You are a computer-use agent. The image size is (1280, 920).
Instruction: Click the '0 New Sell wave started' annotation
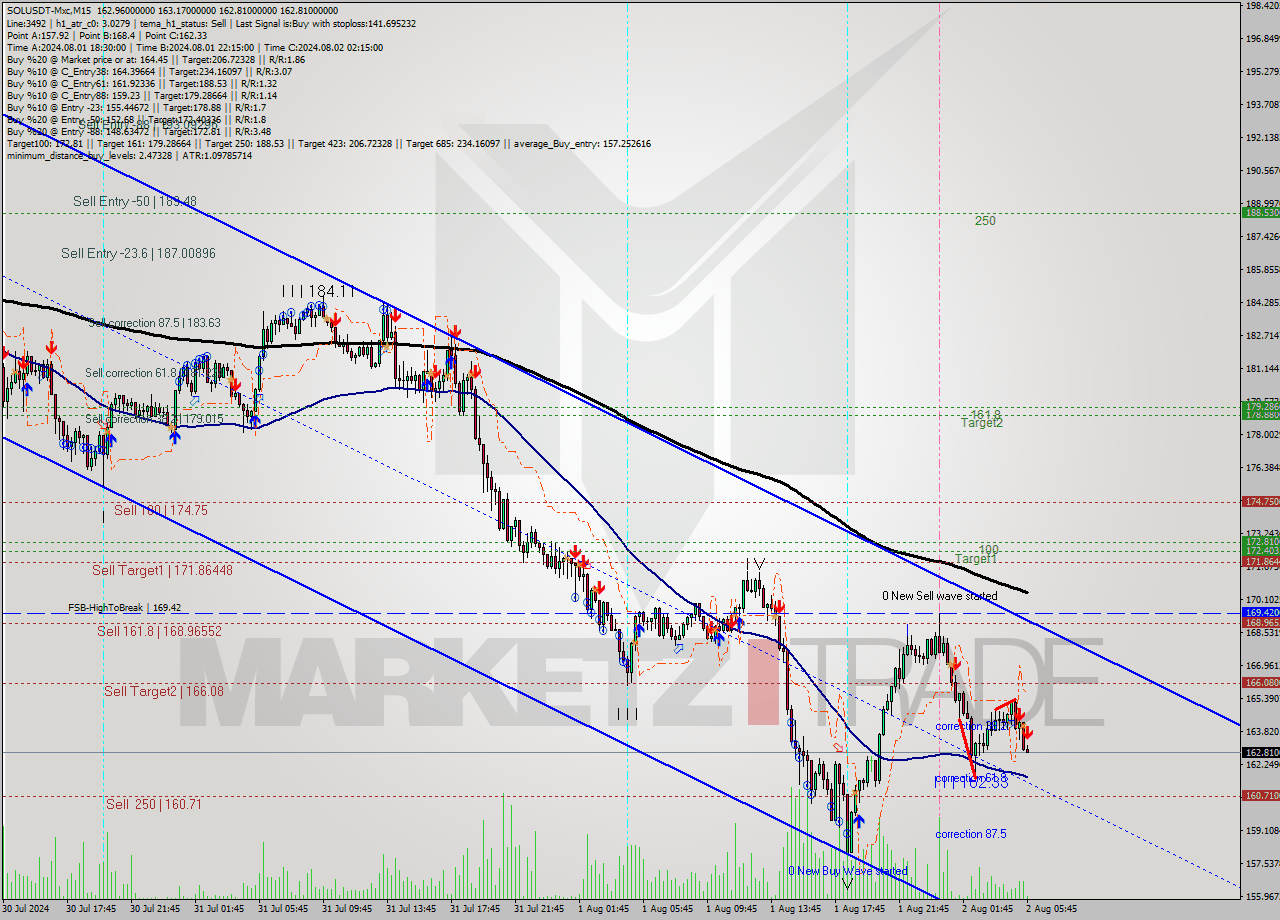tap(939, 596)
